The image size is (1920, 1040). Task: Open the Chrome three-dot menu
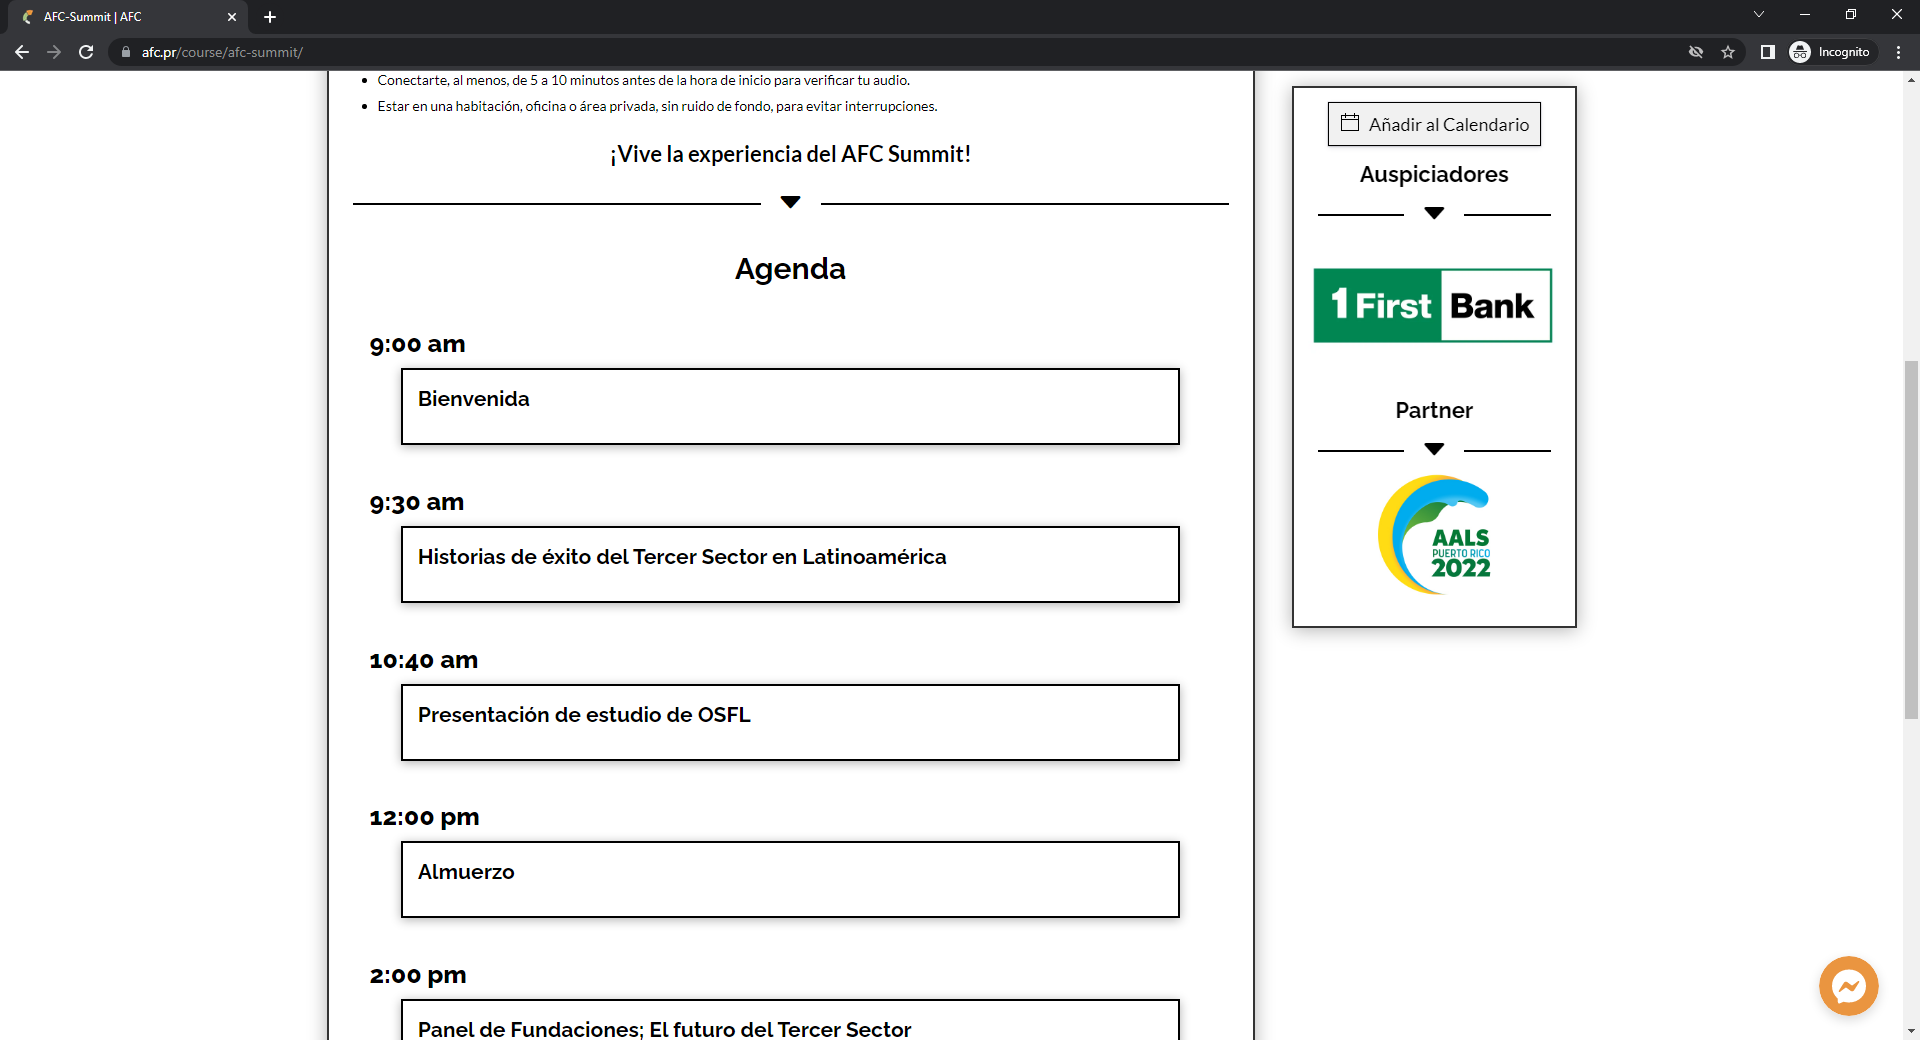1898,52
